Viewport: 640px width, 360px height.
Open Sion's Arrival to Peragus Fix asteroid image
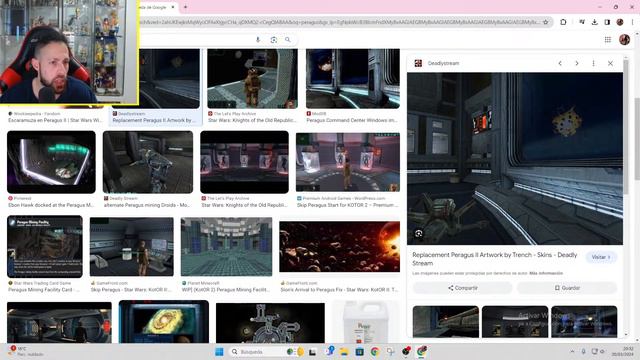340,247
